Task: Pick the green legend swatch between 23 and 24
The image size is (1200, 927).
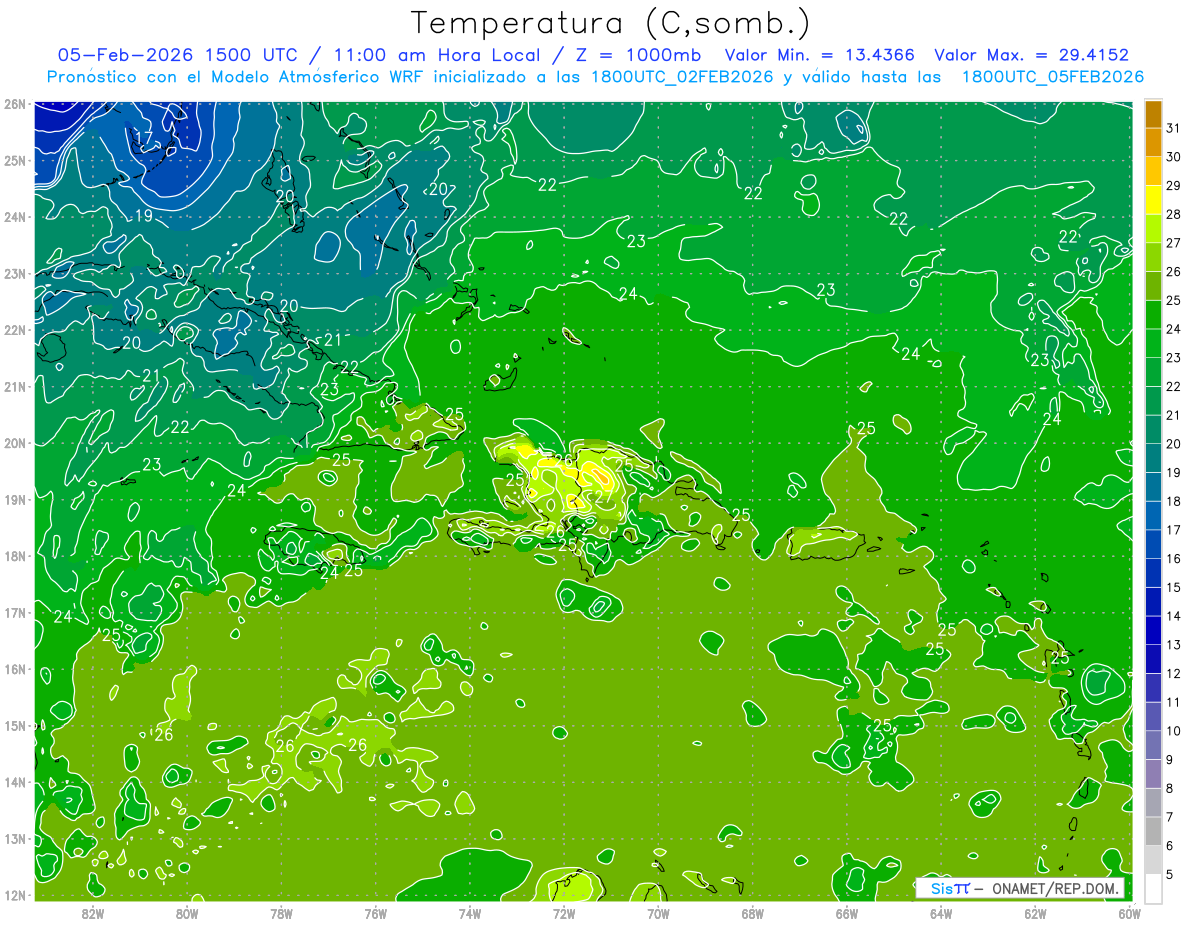Action: point(1153,343)
